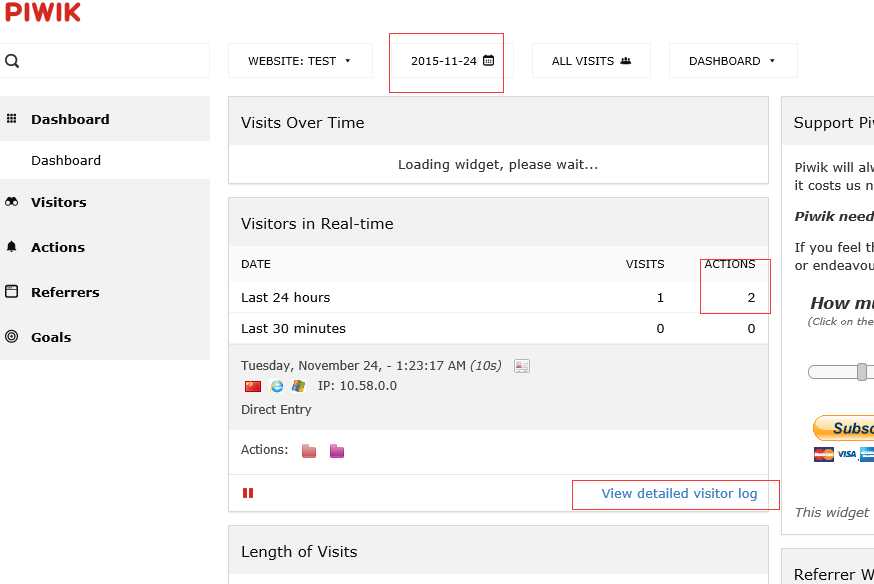
Task: Click the China country flag icon
Action: click(253, 386)
